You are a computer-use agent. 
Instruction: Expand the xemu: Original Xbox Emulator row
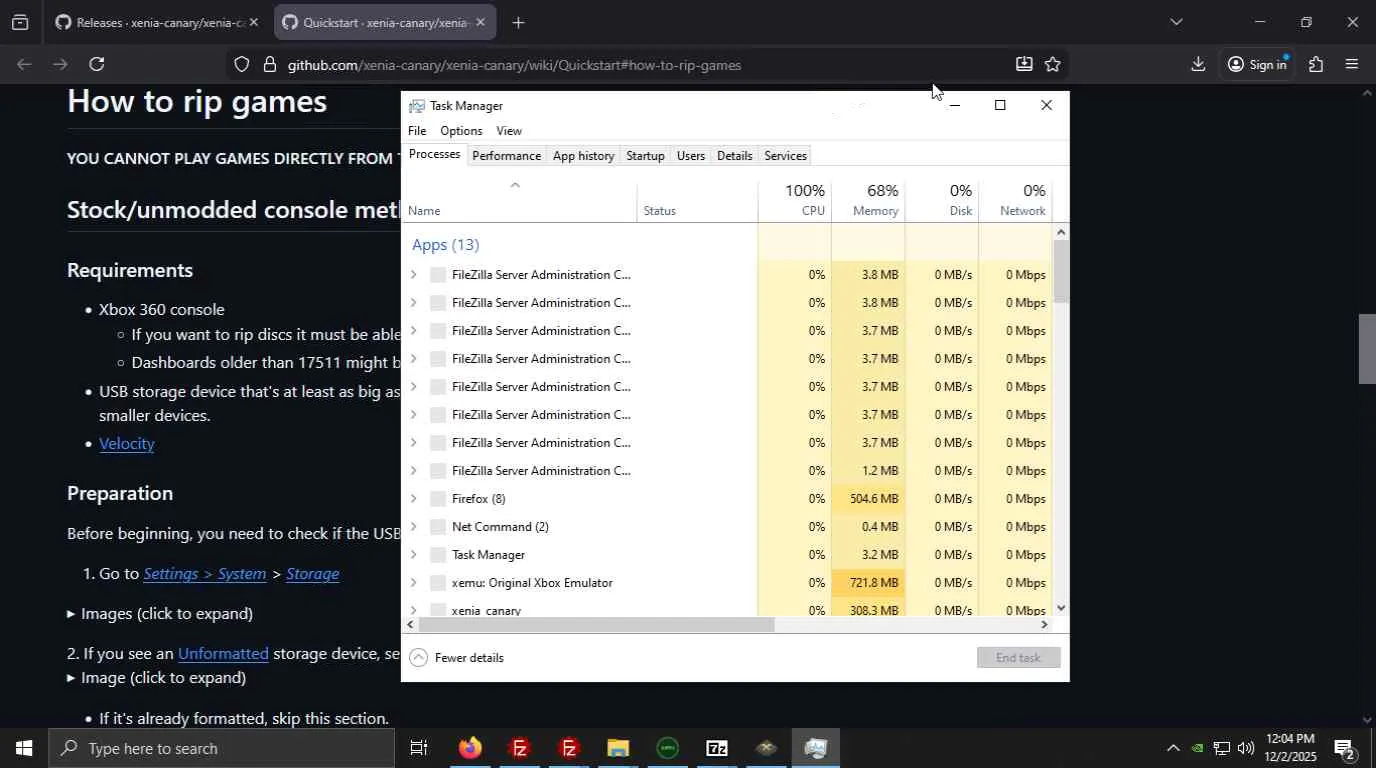(x=413, y=583)
